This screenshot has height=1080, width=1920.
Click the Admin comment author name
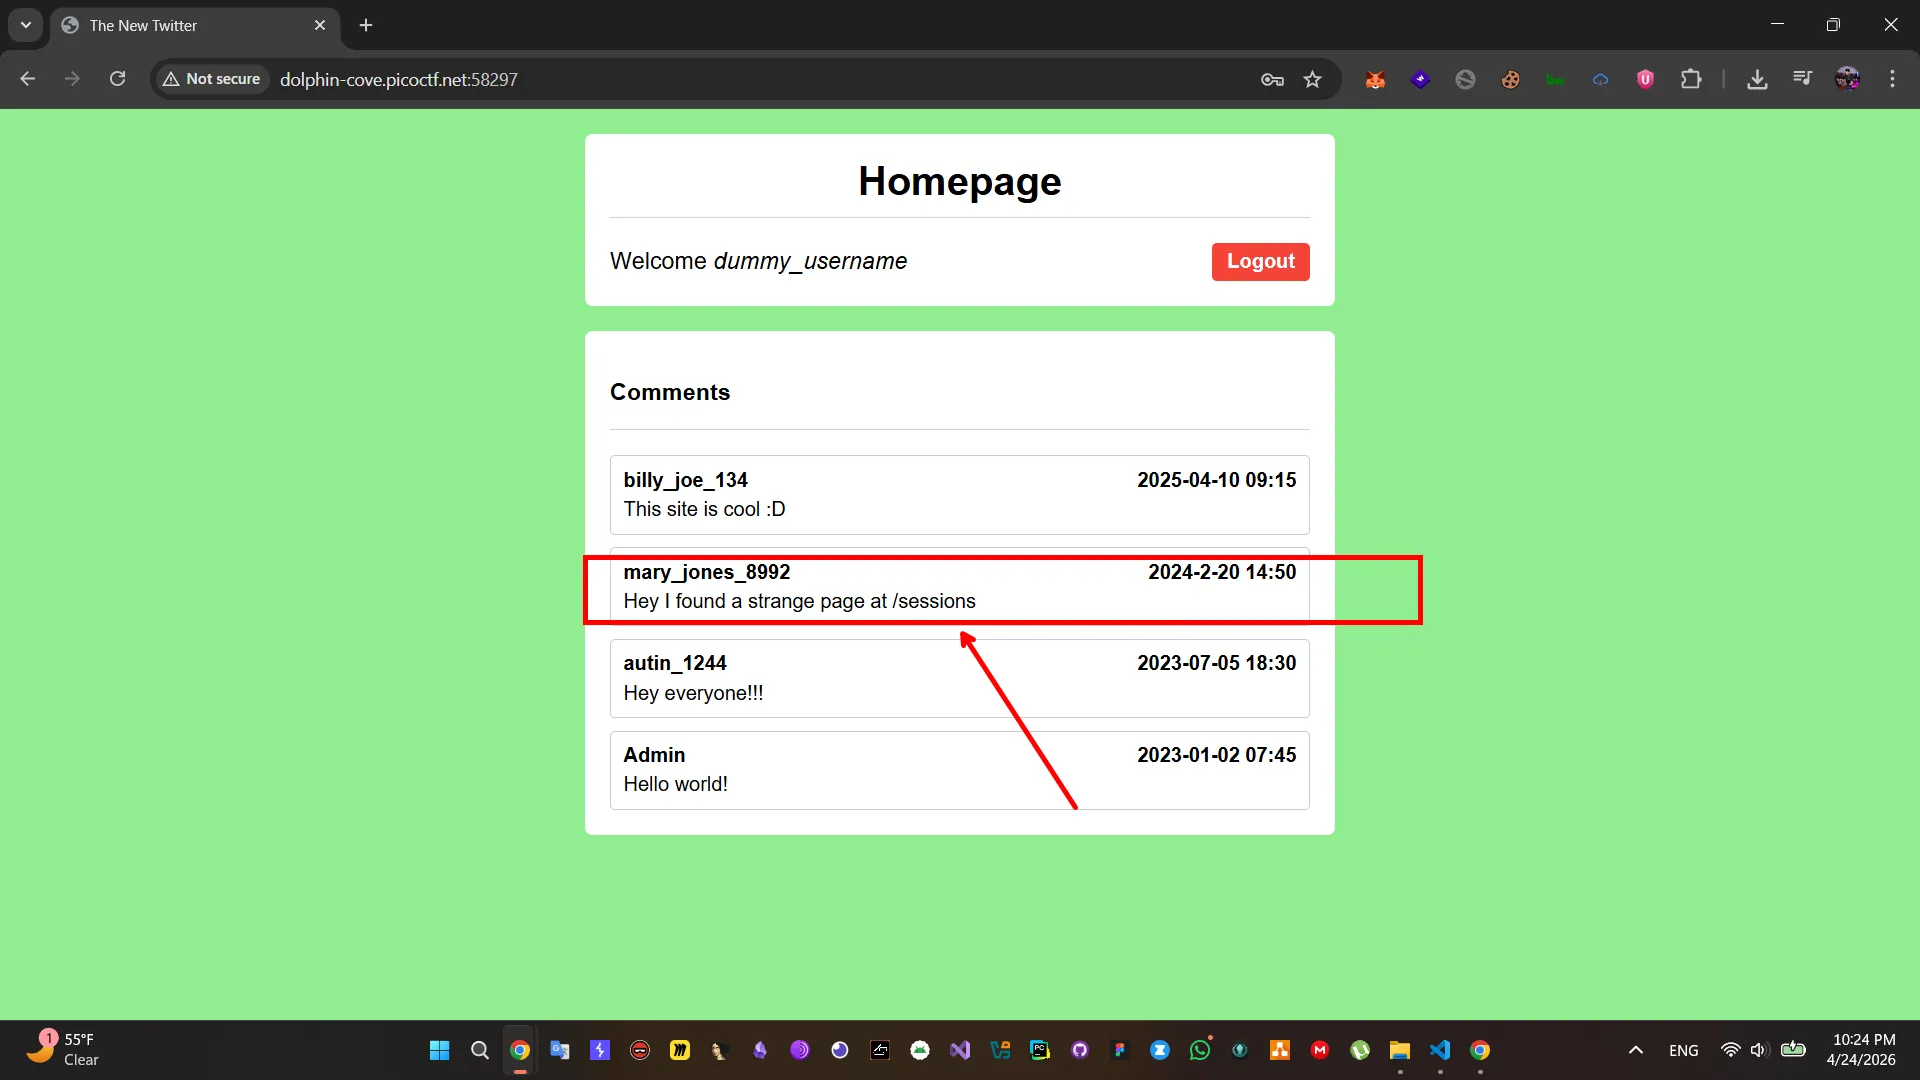(654, 755)
